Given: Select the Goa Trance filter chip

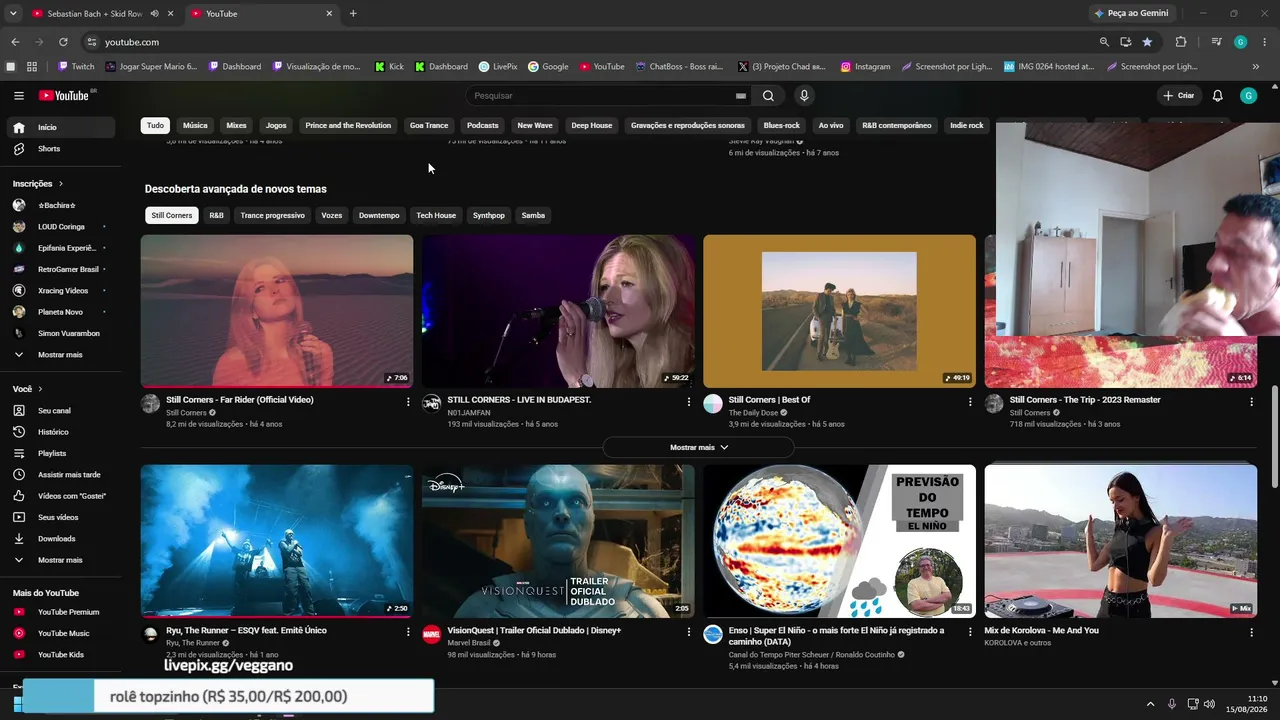Looking at the screenshot, I should tap(429, 126).
